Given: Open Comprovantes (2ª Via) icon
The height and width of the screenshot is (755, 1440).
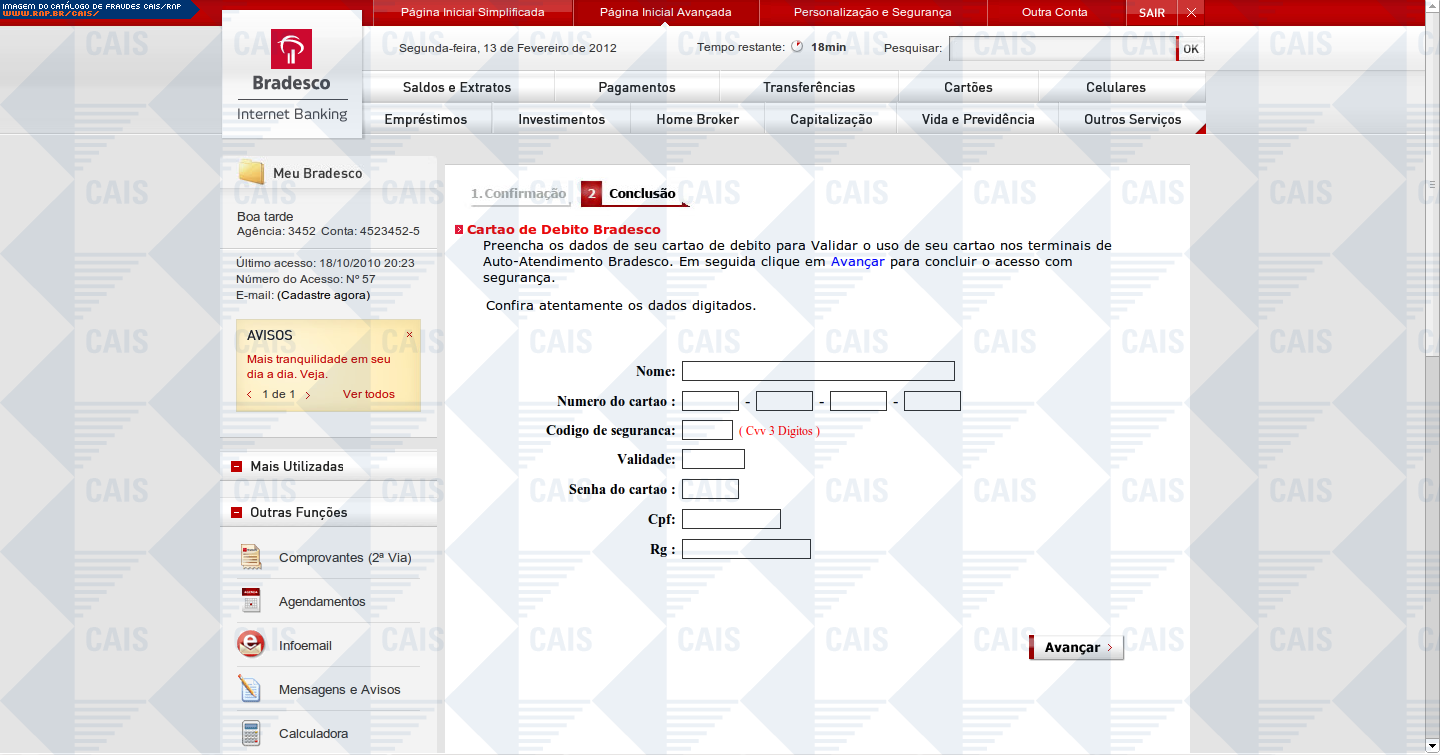Looking at the screenshot, I should pyautogui.click(x=251, y=557).
